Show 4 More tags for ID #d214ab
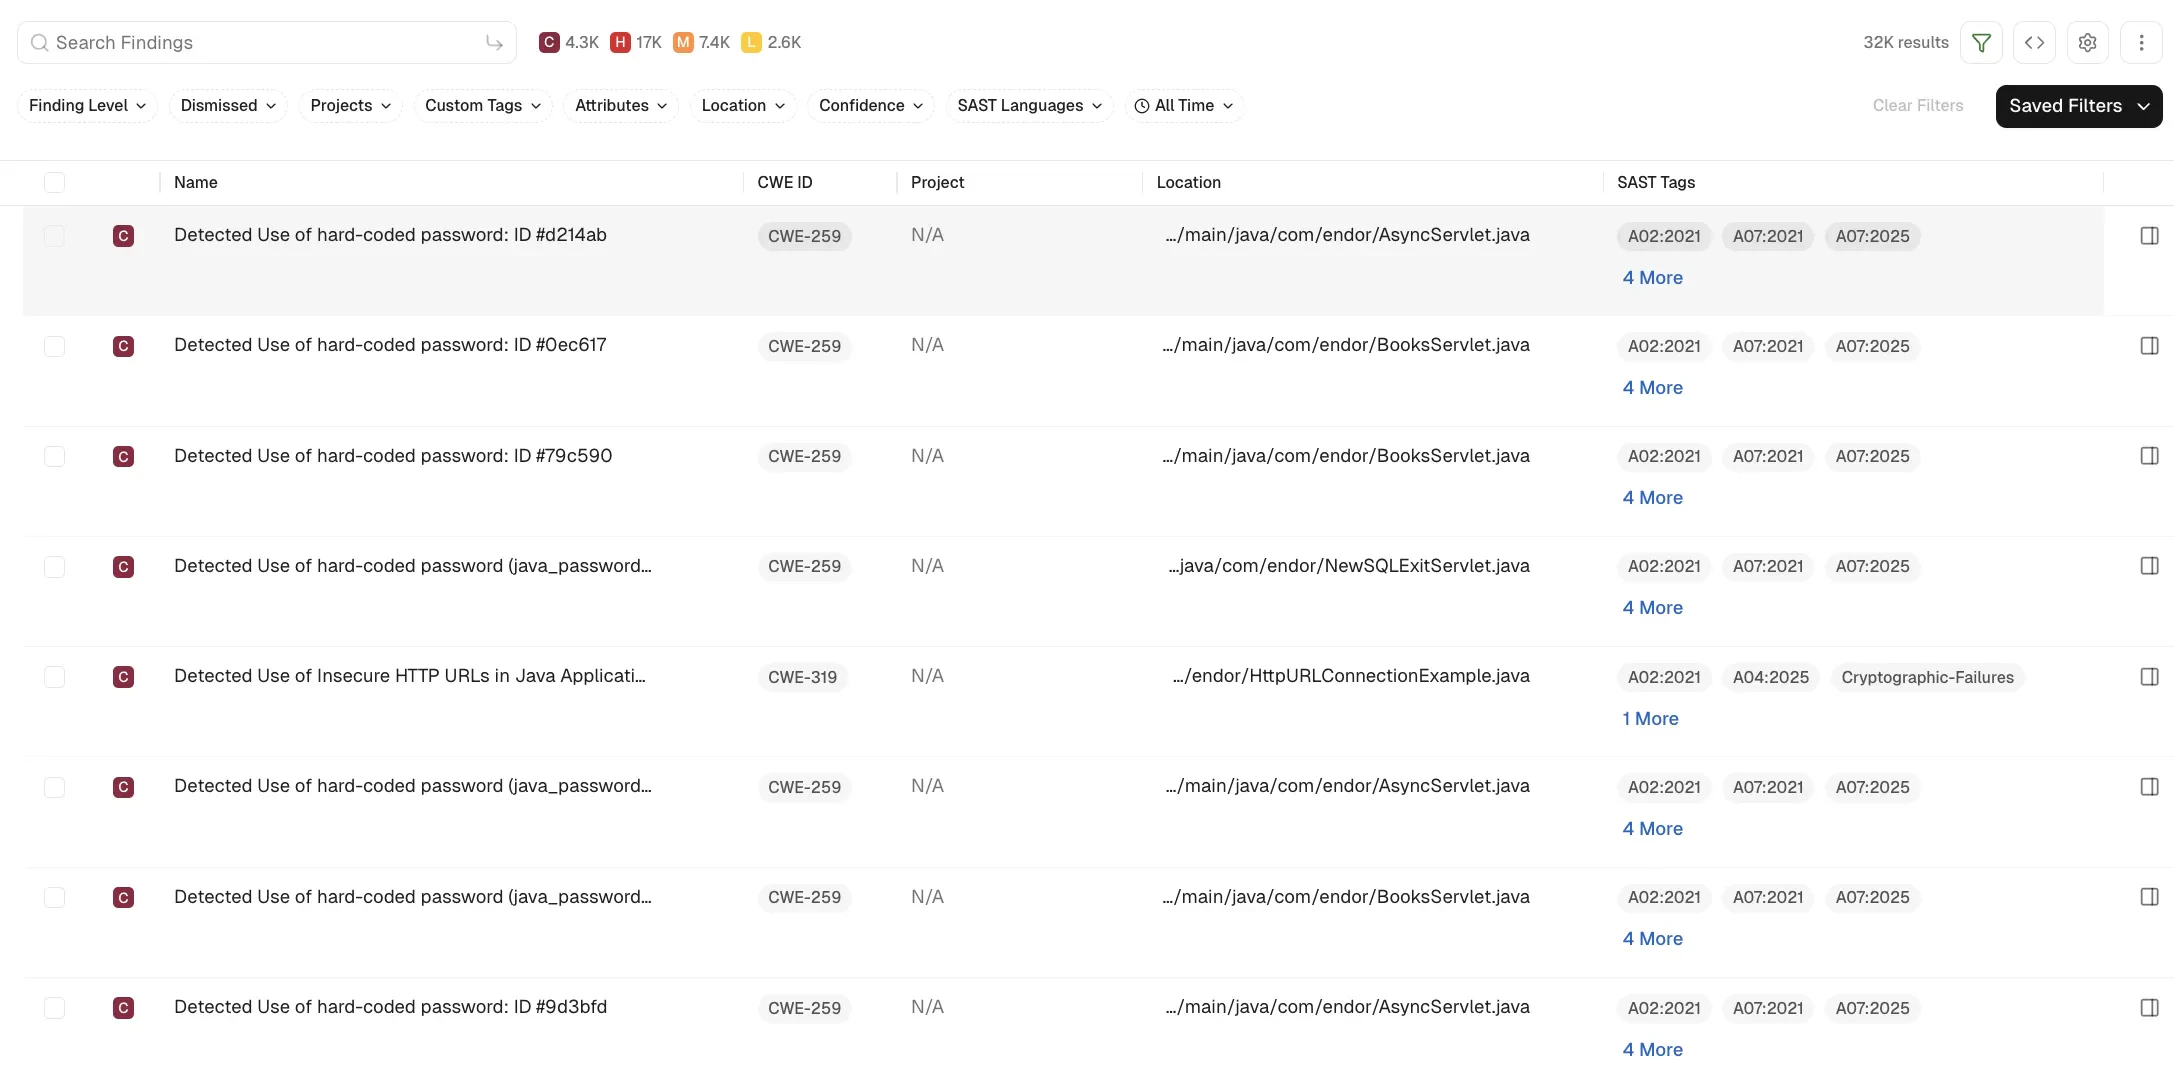2174x1084 pixels. point(1652,278)
